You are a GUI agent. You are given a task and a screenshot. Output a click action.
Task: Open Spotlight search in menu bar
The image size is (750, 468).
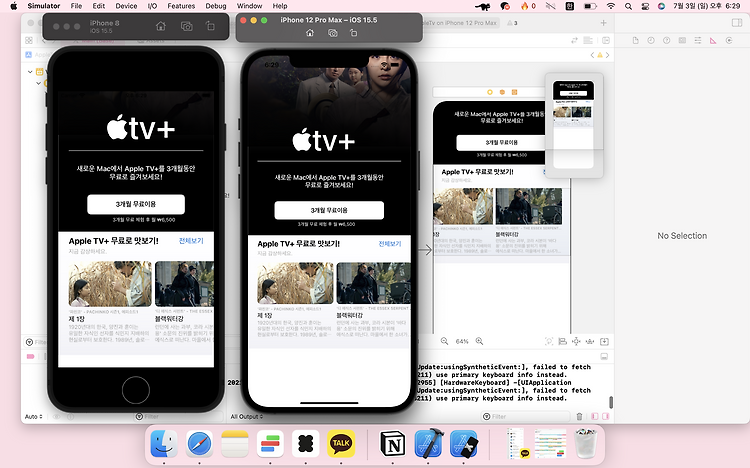coord(628,6)
